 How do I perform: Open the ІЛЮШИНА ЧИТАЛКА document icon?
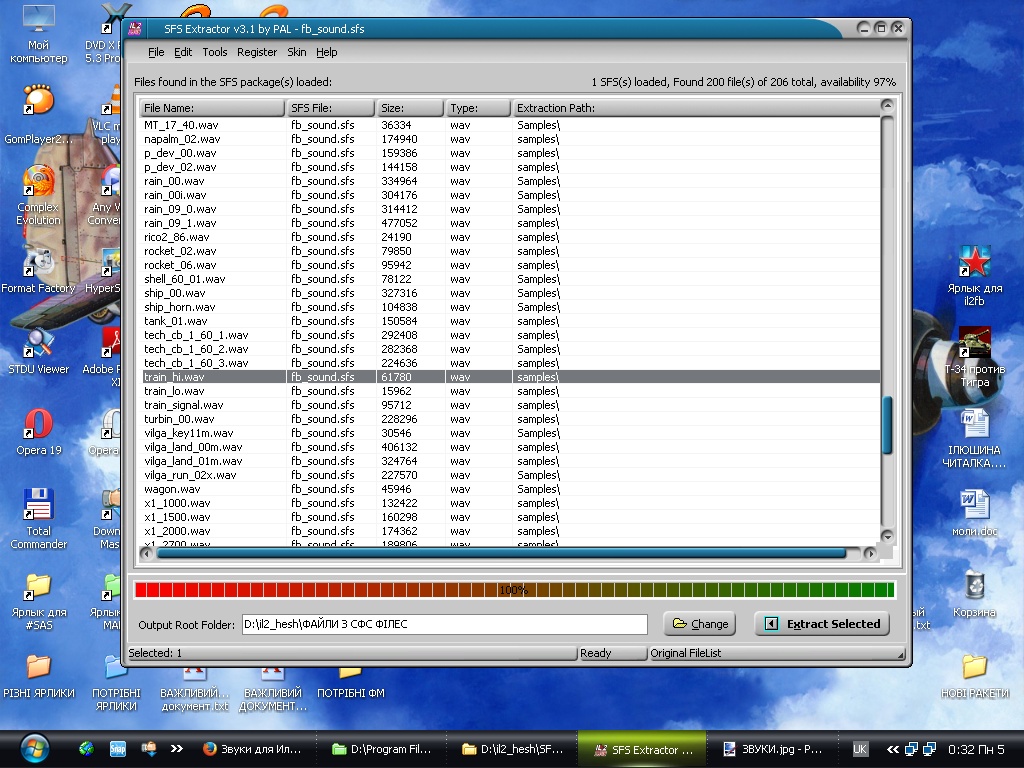[974, 424]
